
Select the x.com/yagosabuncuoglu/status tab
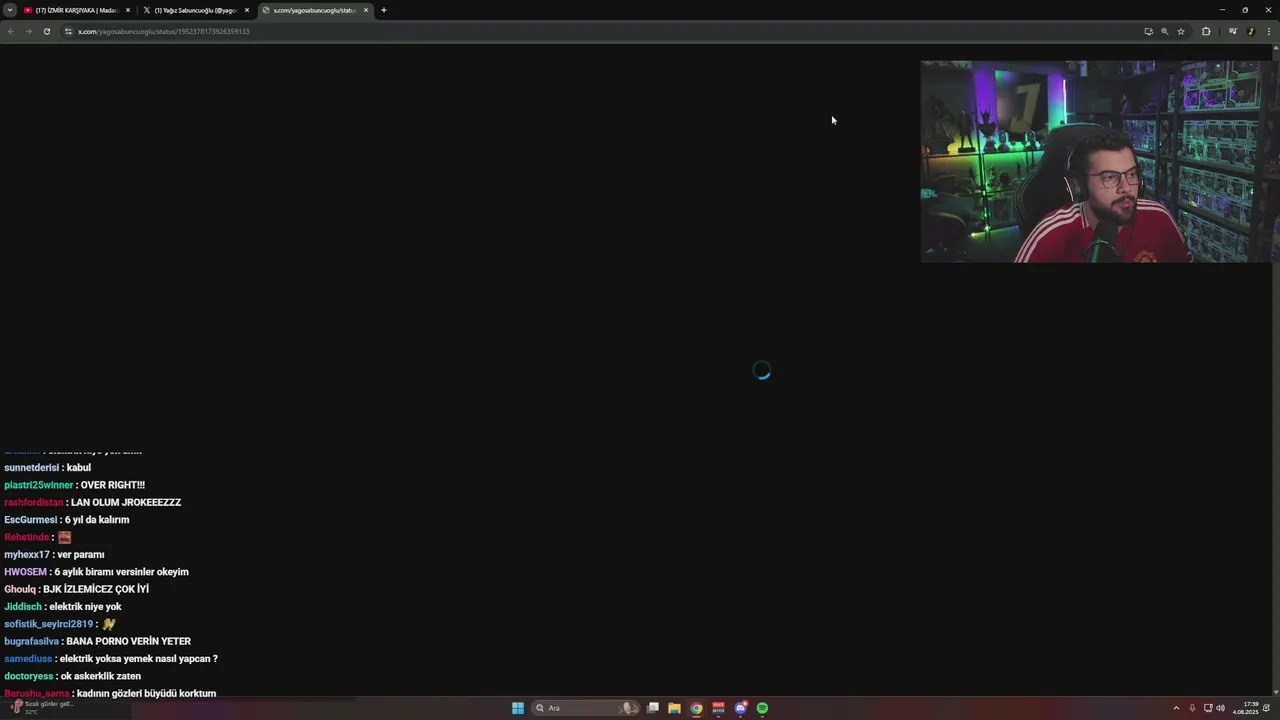(x=314, y=10)
